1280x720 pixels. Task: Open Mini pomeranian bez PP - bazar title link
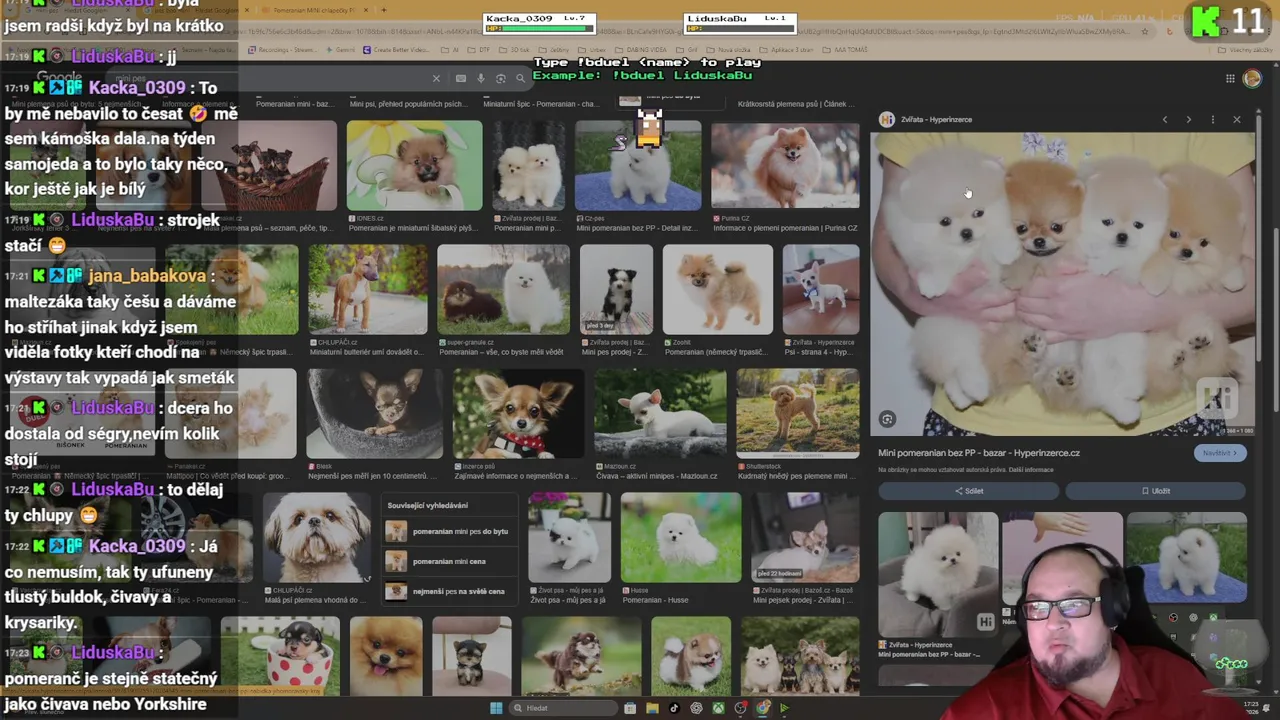979,453
